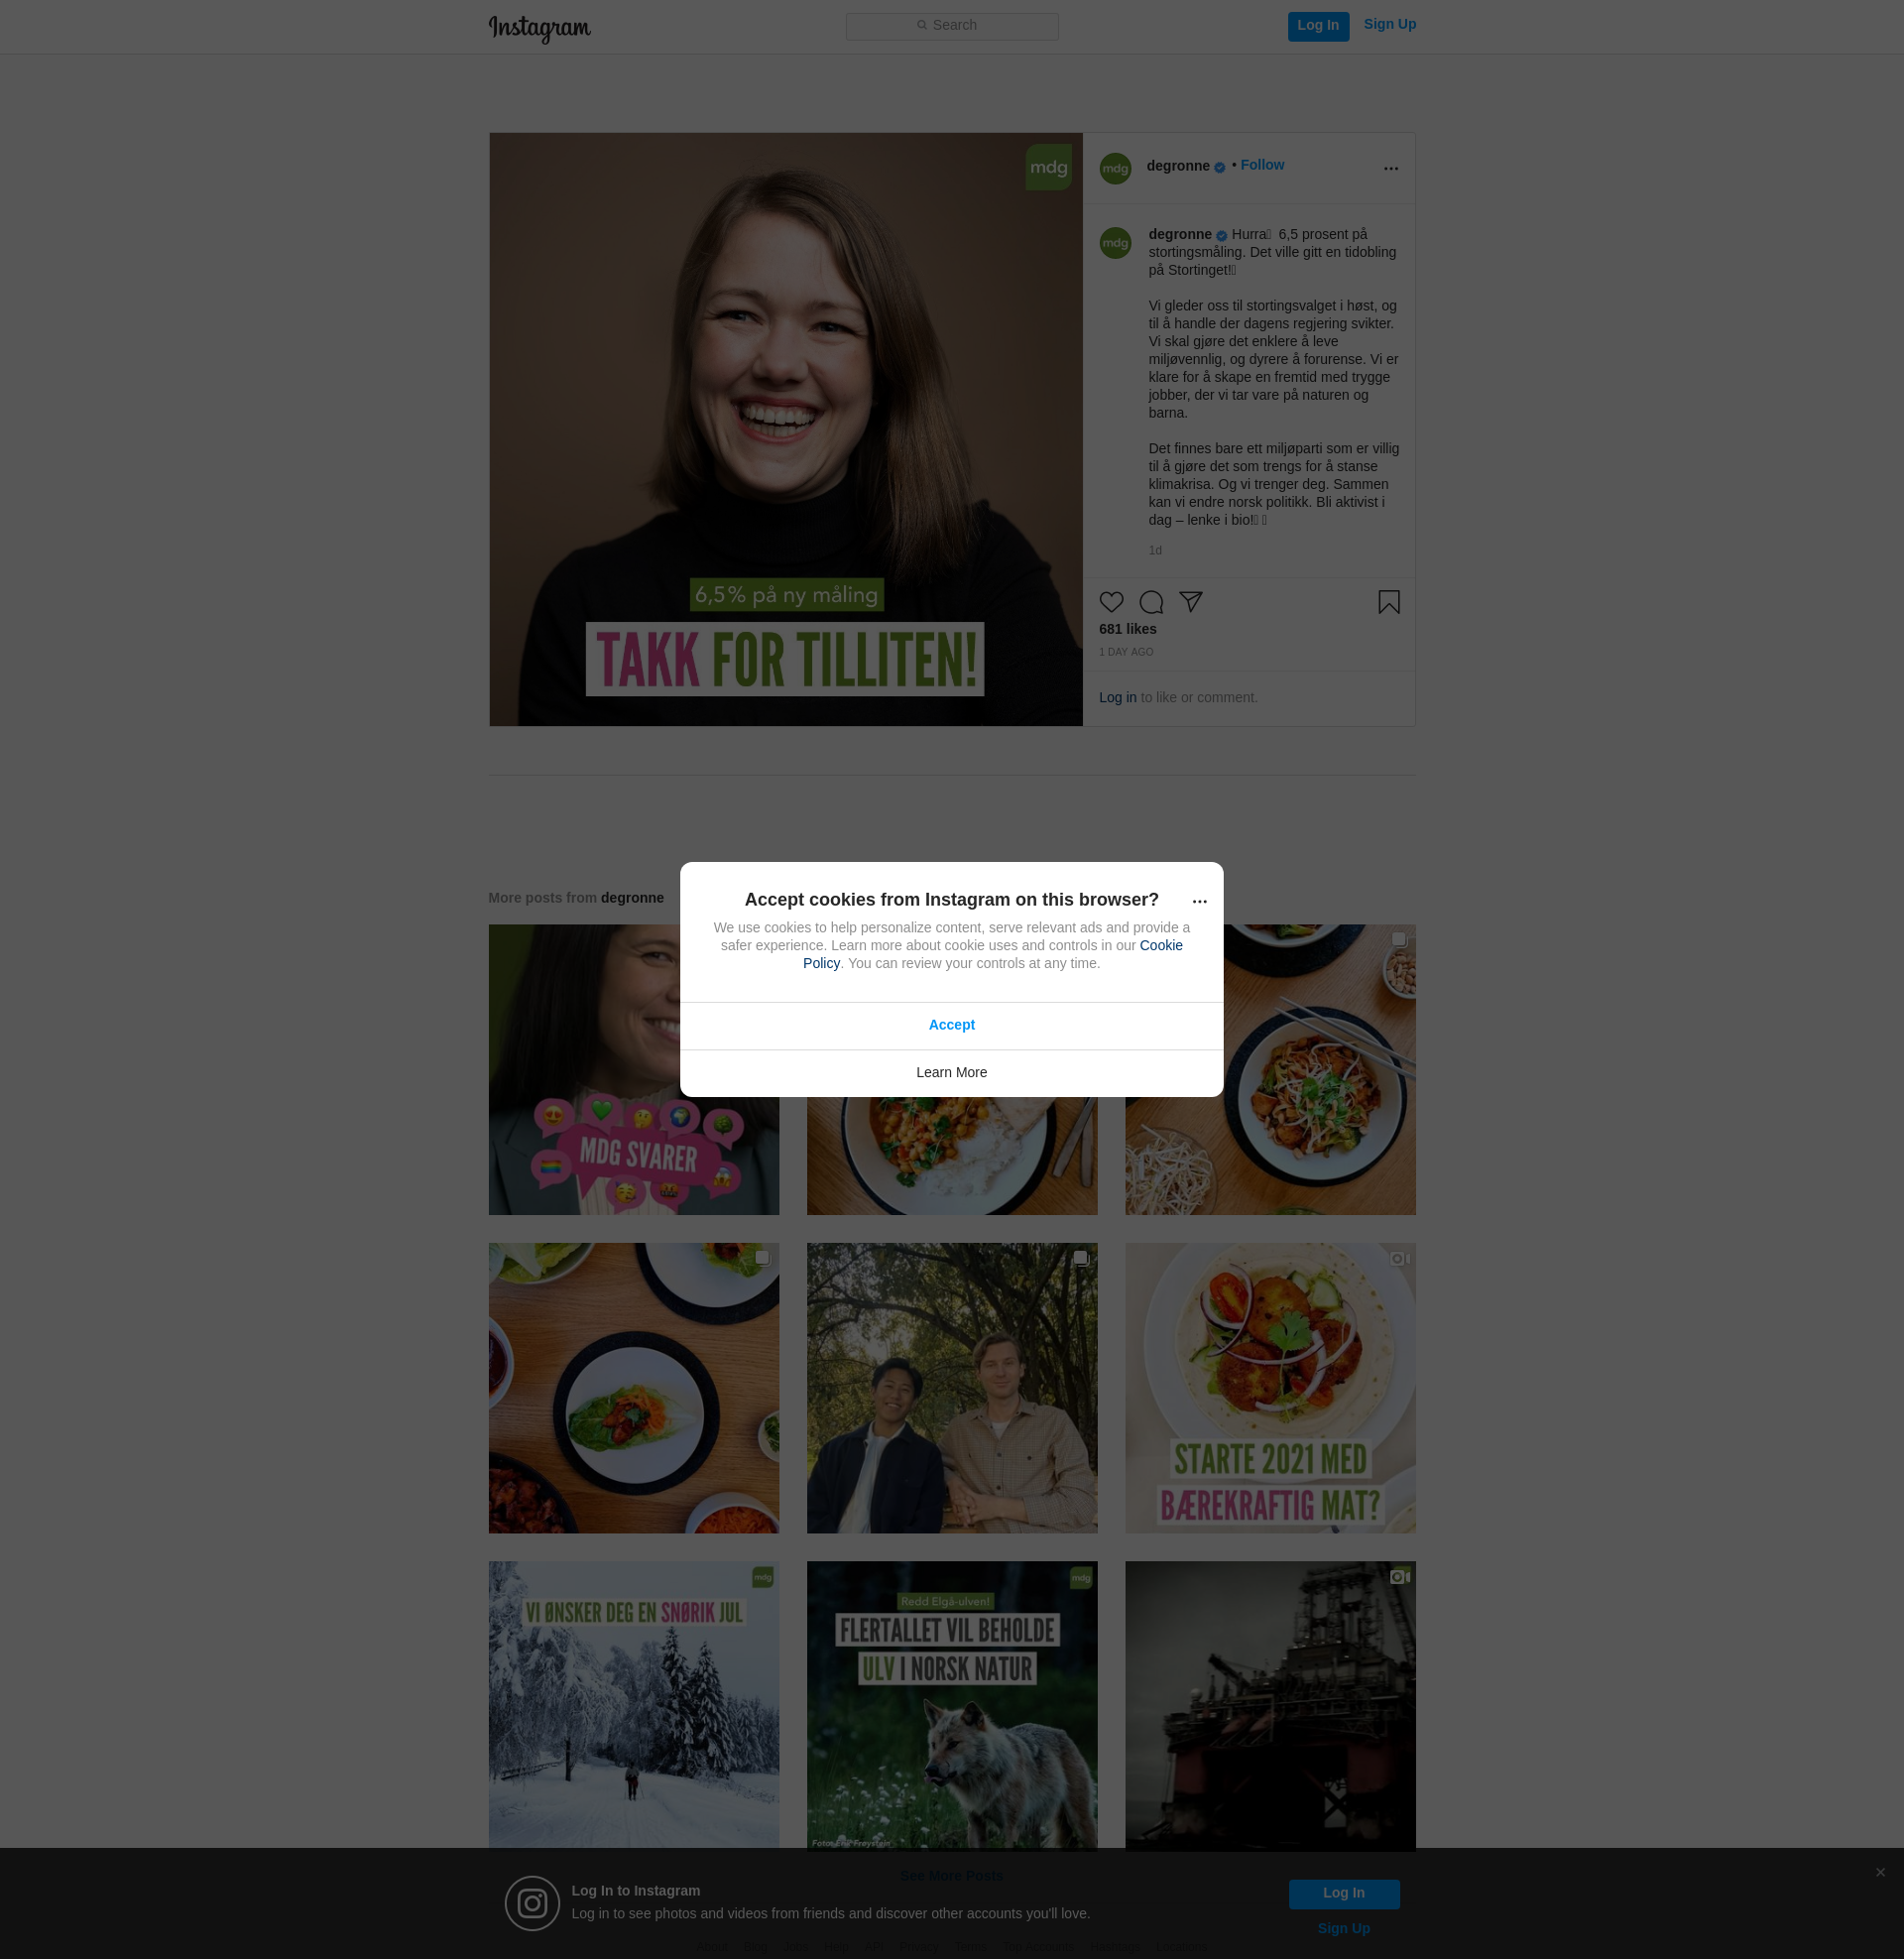Image resolution: width=1904 pixels, height=1959 pixels.
Task: Click the 1 DAY AGO timestamp
Action: pos(1126,652)
